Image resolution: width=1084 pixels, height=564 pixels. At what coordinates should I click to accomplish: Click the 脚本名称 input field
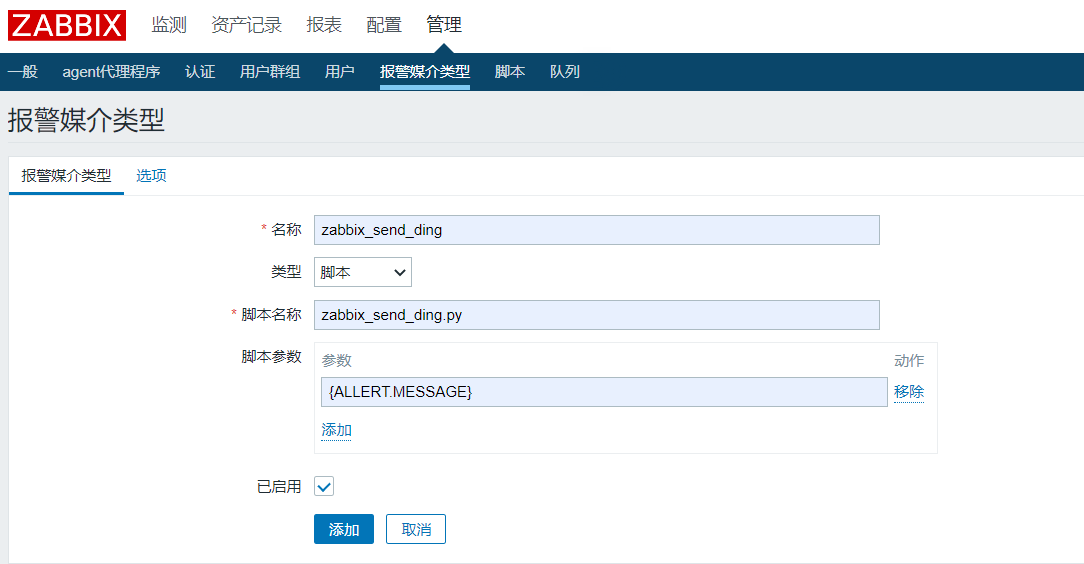pos(597,315)
